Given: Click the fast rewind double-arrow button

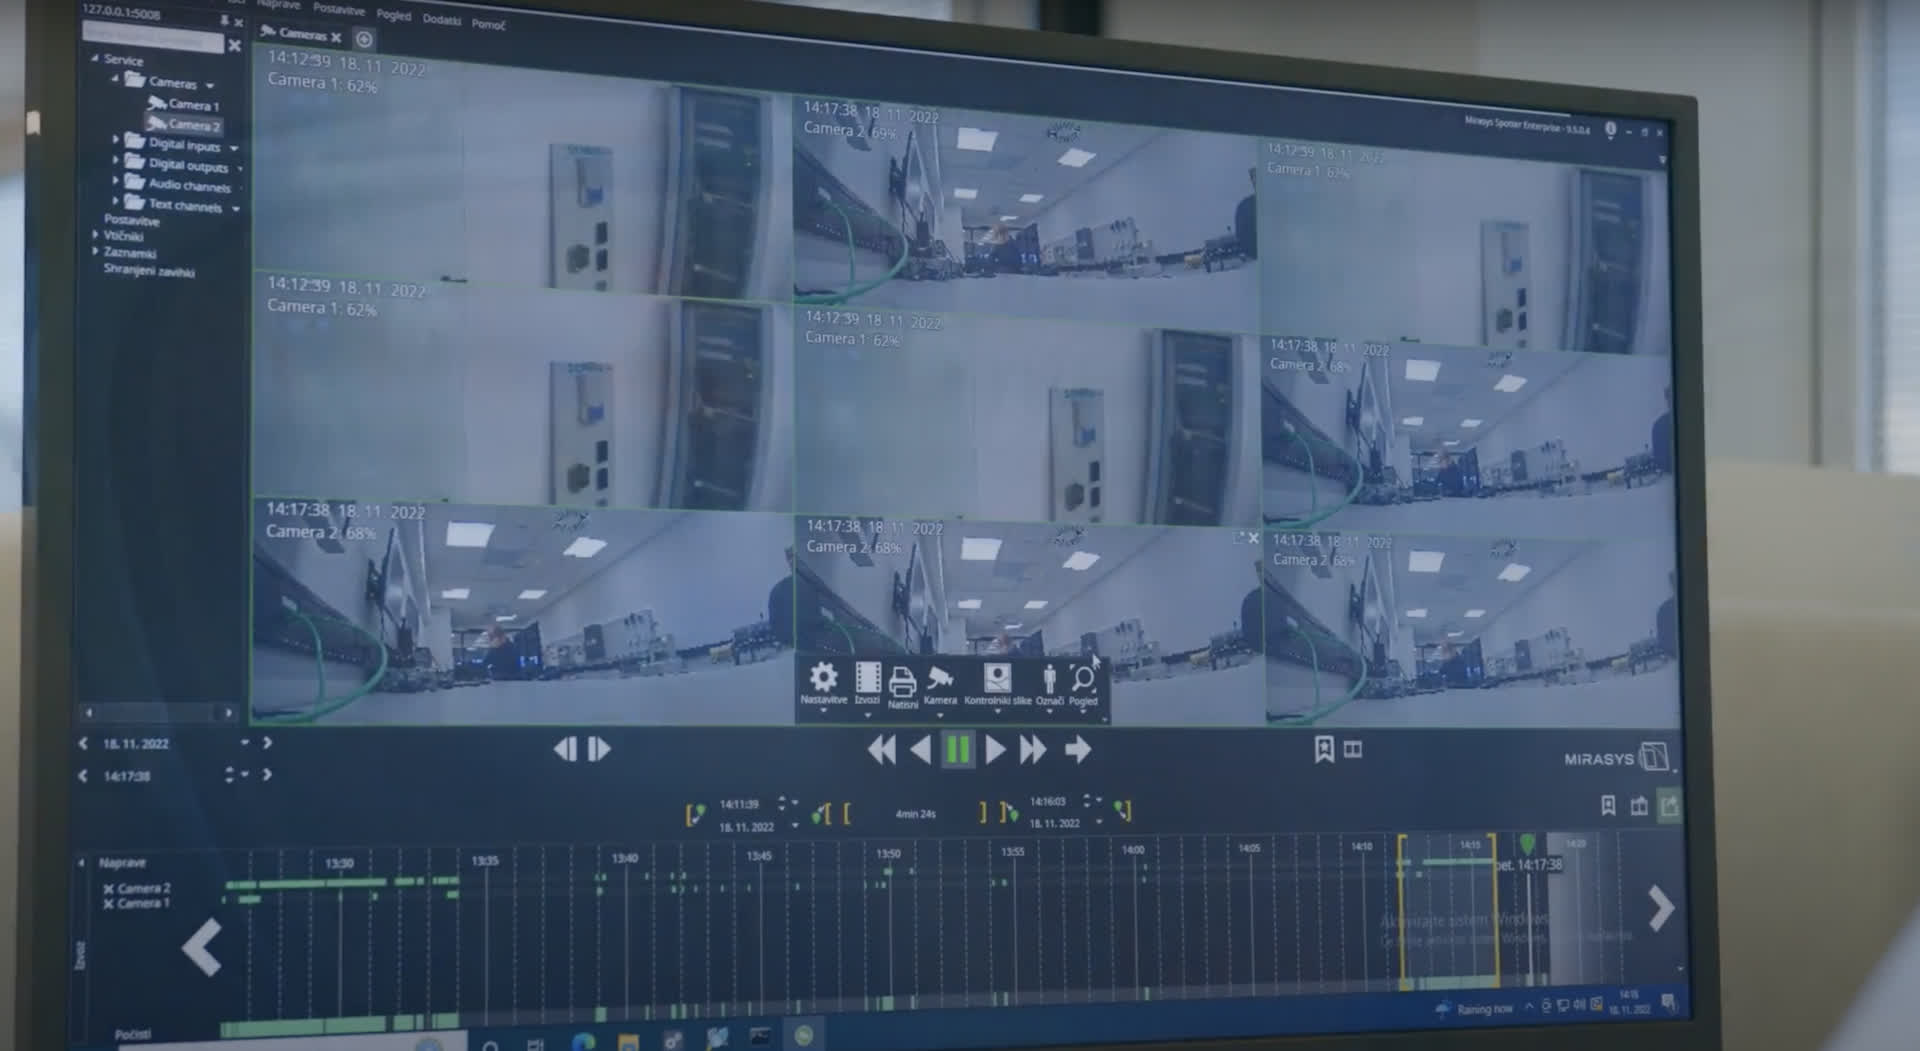Looking at the screenshot, I should (881, 749).
